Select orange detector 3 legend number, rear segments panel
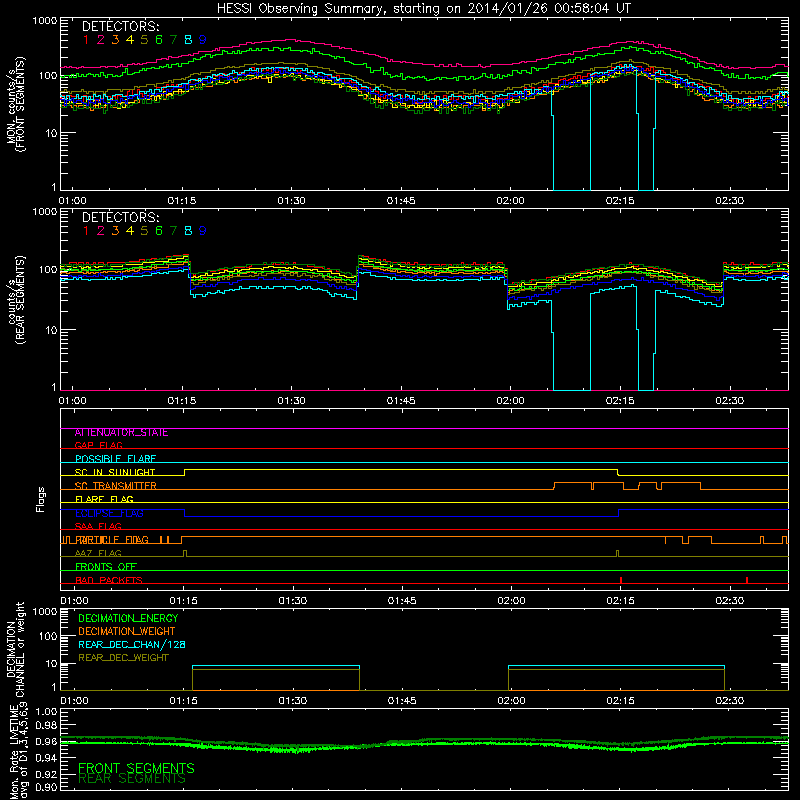The width and height of the screenshot is (800, 800). pos(115,231)
